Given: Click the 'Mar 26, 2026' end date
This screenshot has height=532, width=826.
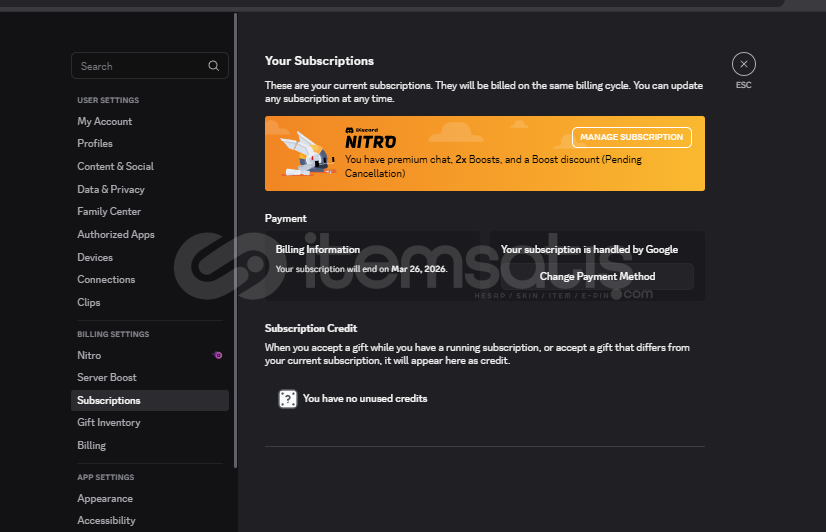Looking at the screenshot, I should click(x=419, y=269).
